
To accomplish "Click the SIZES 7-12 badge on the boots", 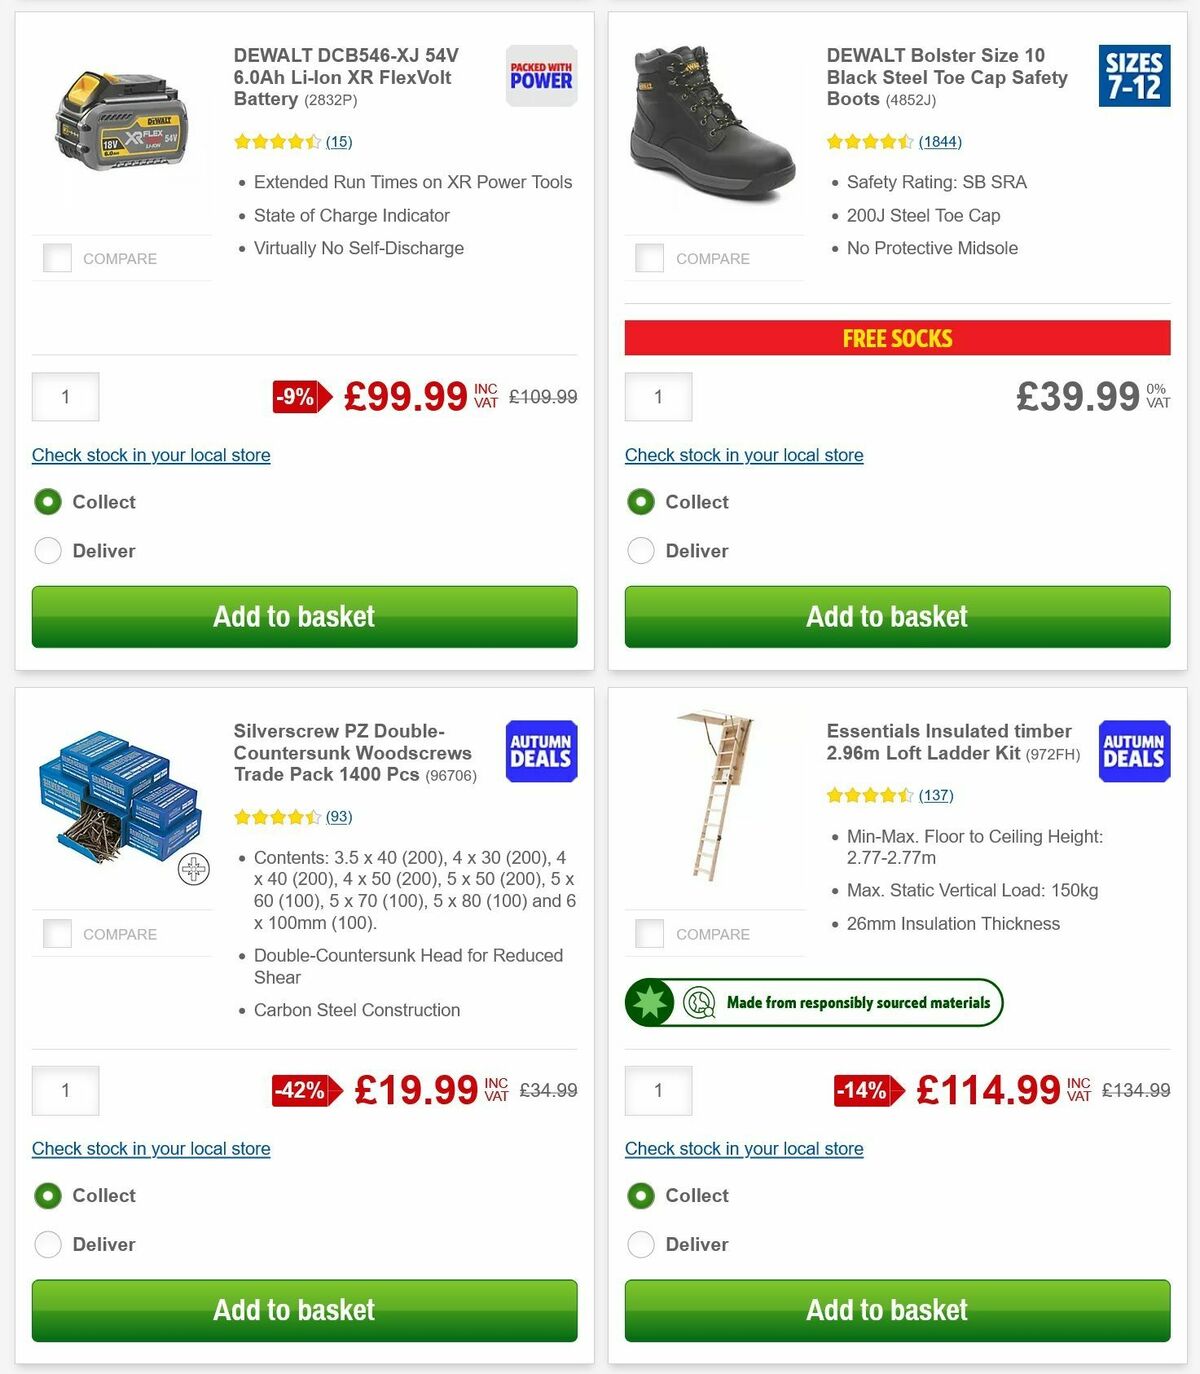I will click(x=1136, y=74).
